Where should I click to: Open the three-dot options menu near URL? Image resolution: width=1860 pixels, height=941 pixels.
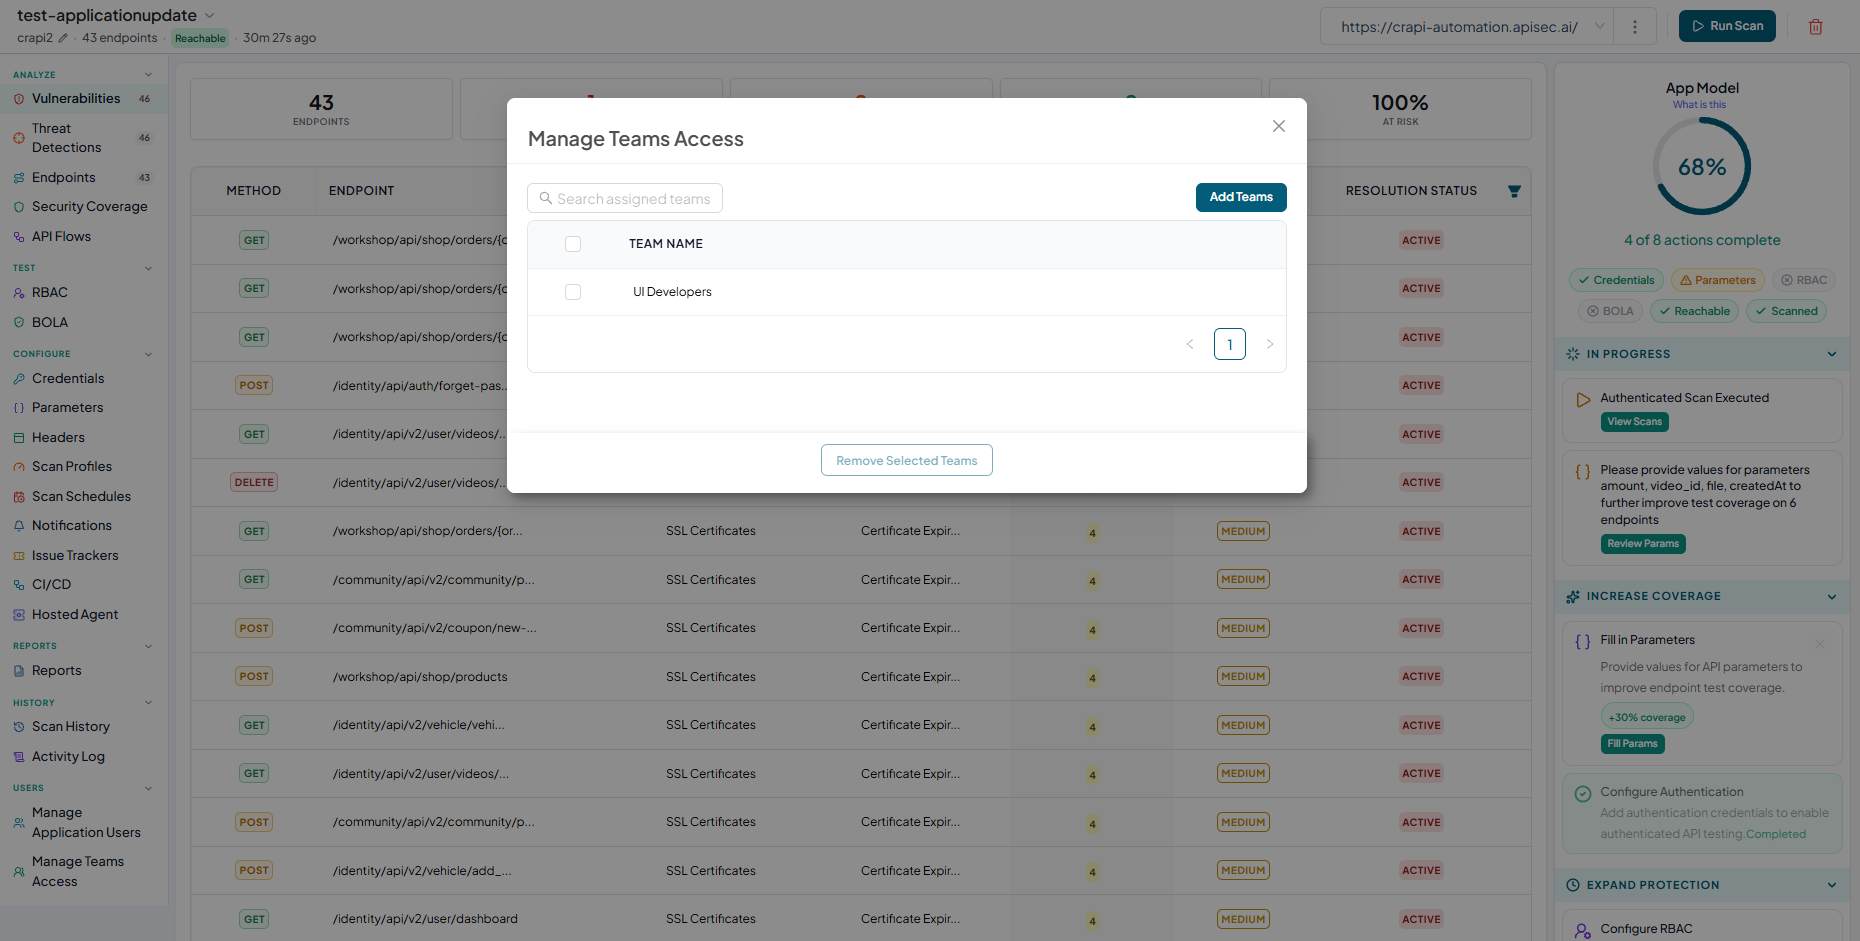pos(1635,27)
